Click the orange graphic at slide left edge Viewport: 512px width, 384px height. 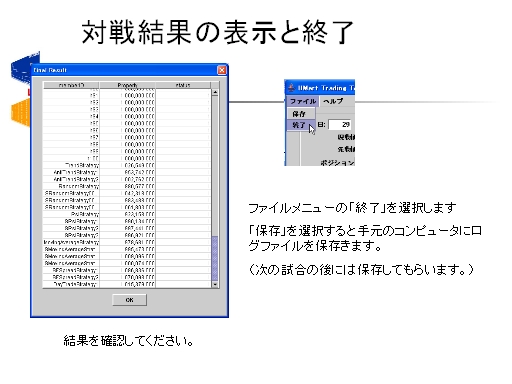[21, 112]
